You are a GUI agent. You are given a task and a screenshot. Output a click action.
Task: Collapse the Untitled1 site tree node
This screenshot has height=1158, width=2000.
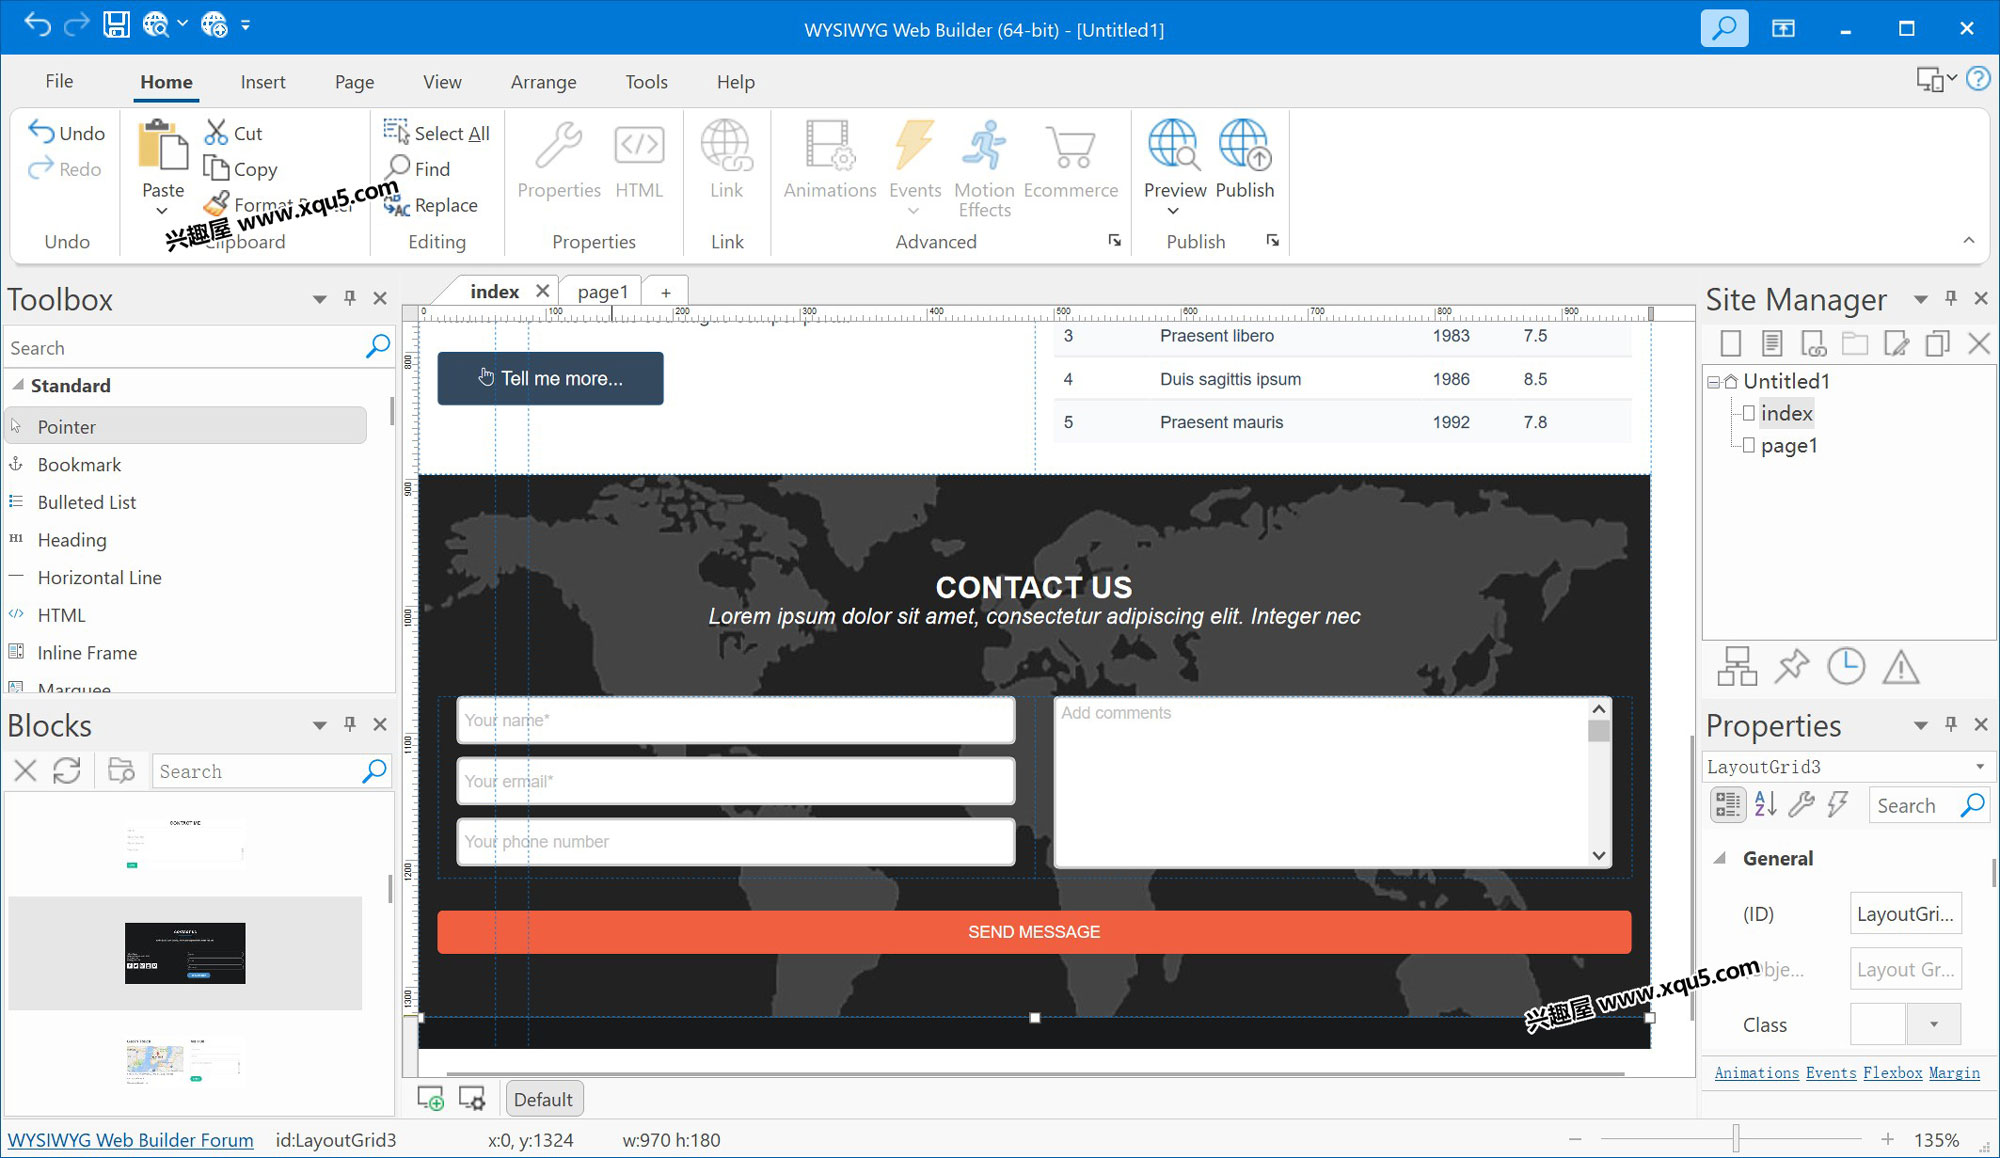coord(1713,382)
